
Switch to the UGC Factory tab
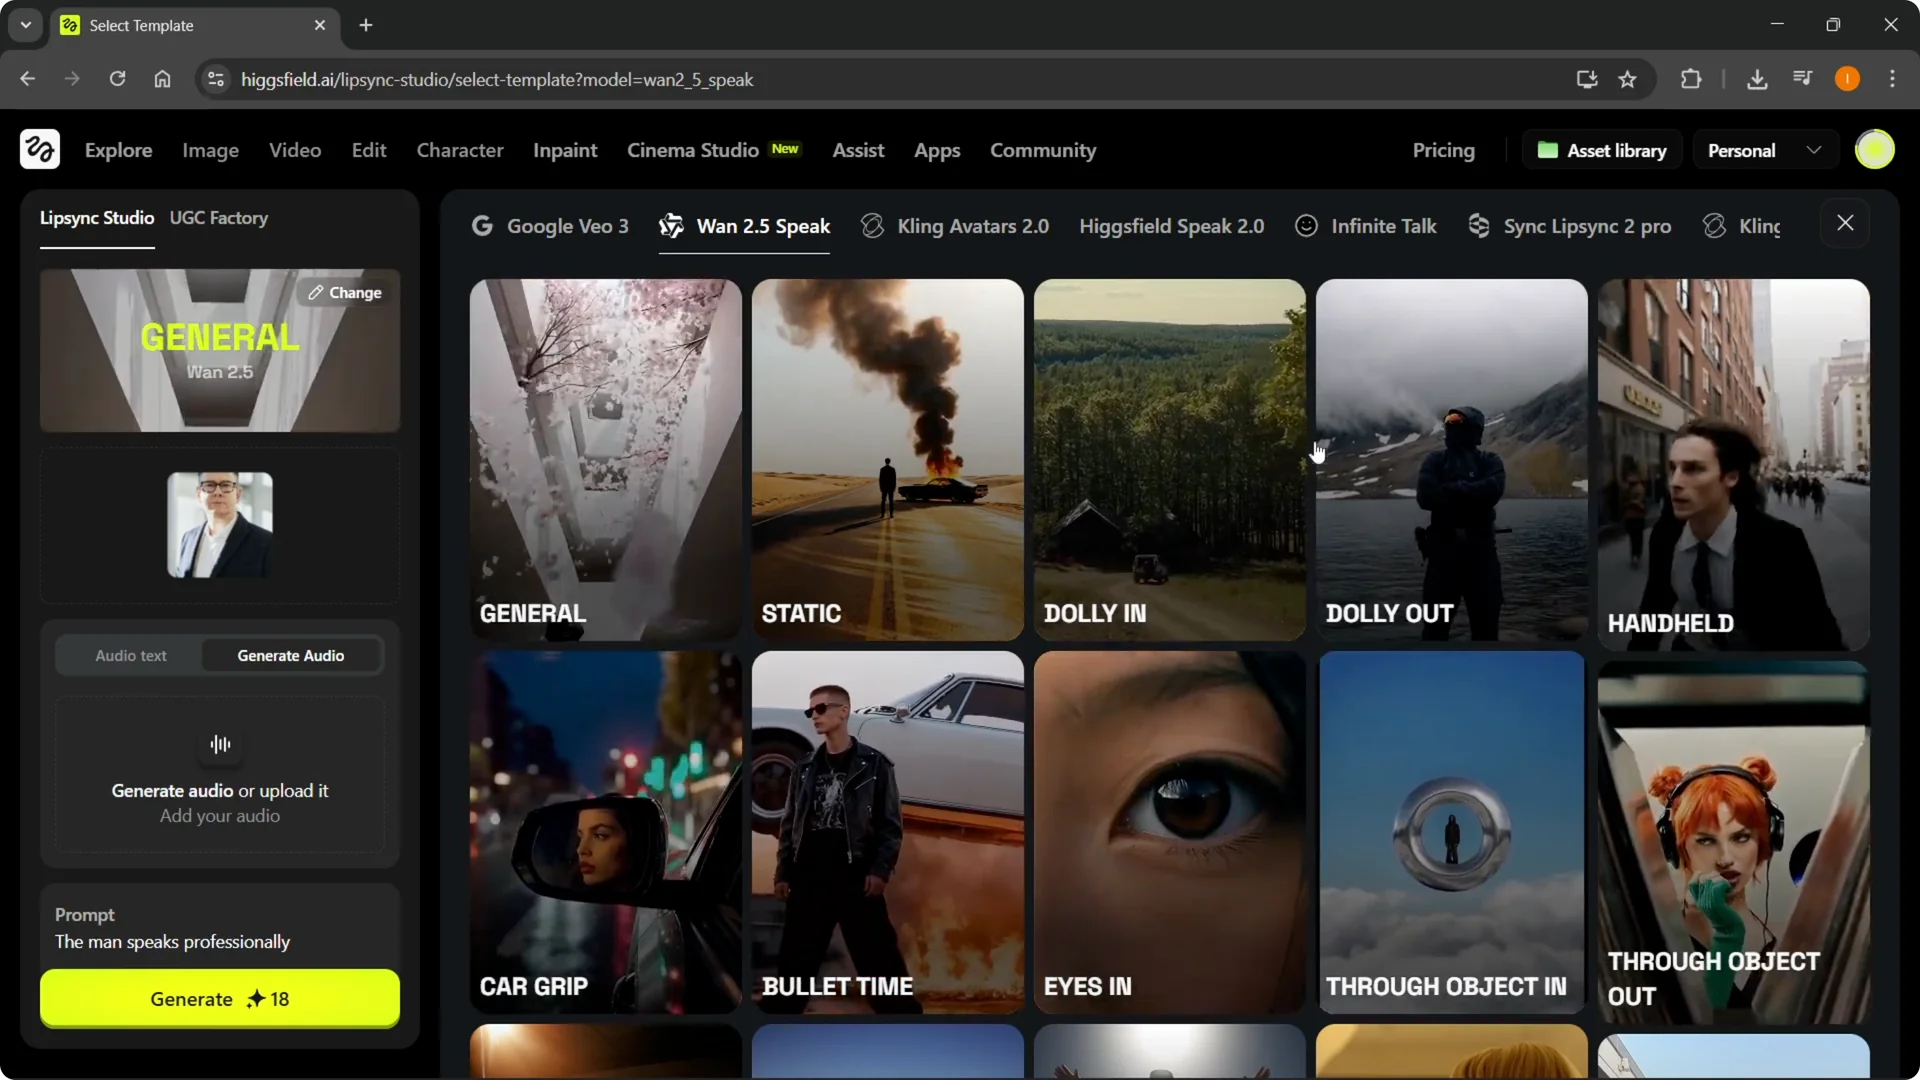(x=219, y=218)
